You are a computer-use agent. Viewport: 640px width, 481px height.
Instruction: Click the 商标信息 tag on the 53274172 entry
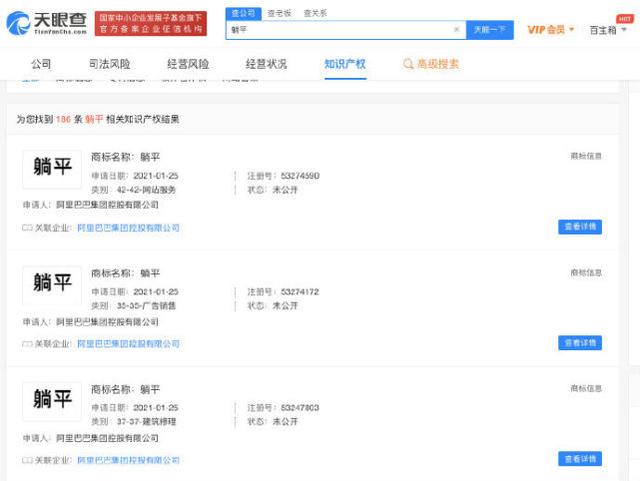(586, 273)
